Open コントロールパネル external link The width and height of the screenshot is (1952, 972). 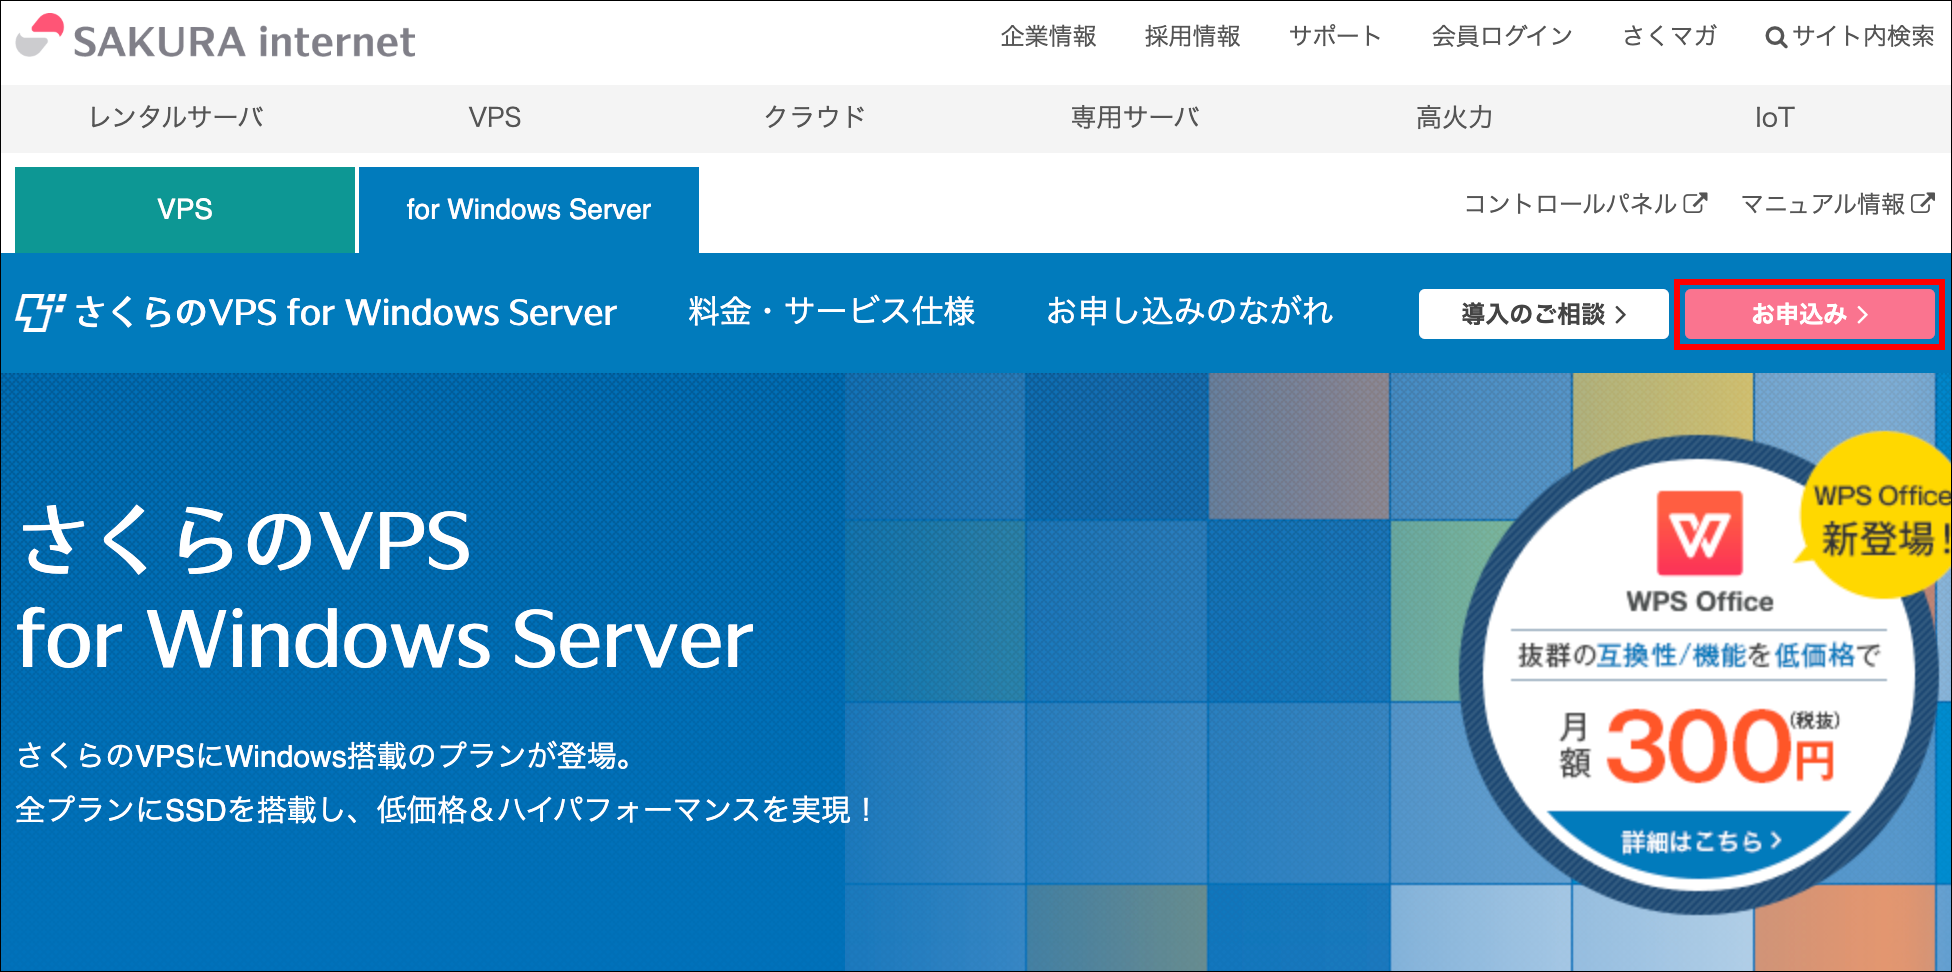point(1585,204)
